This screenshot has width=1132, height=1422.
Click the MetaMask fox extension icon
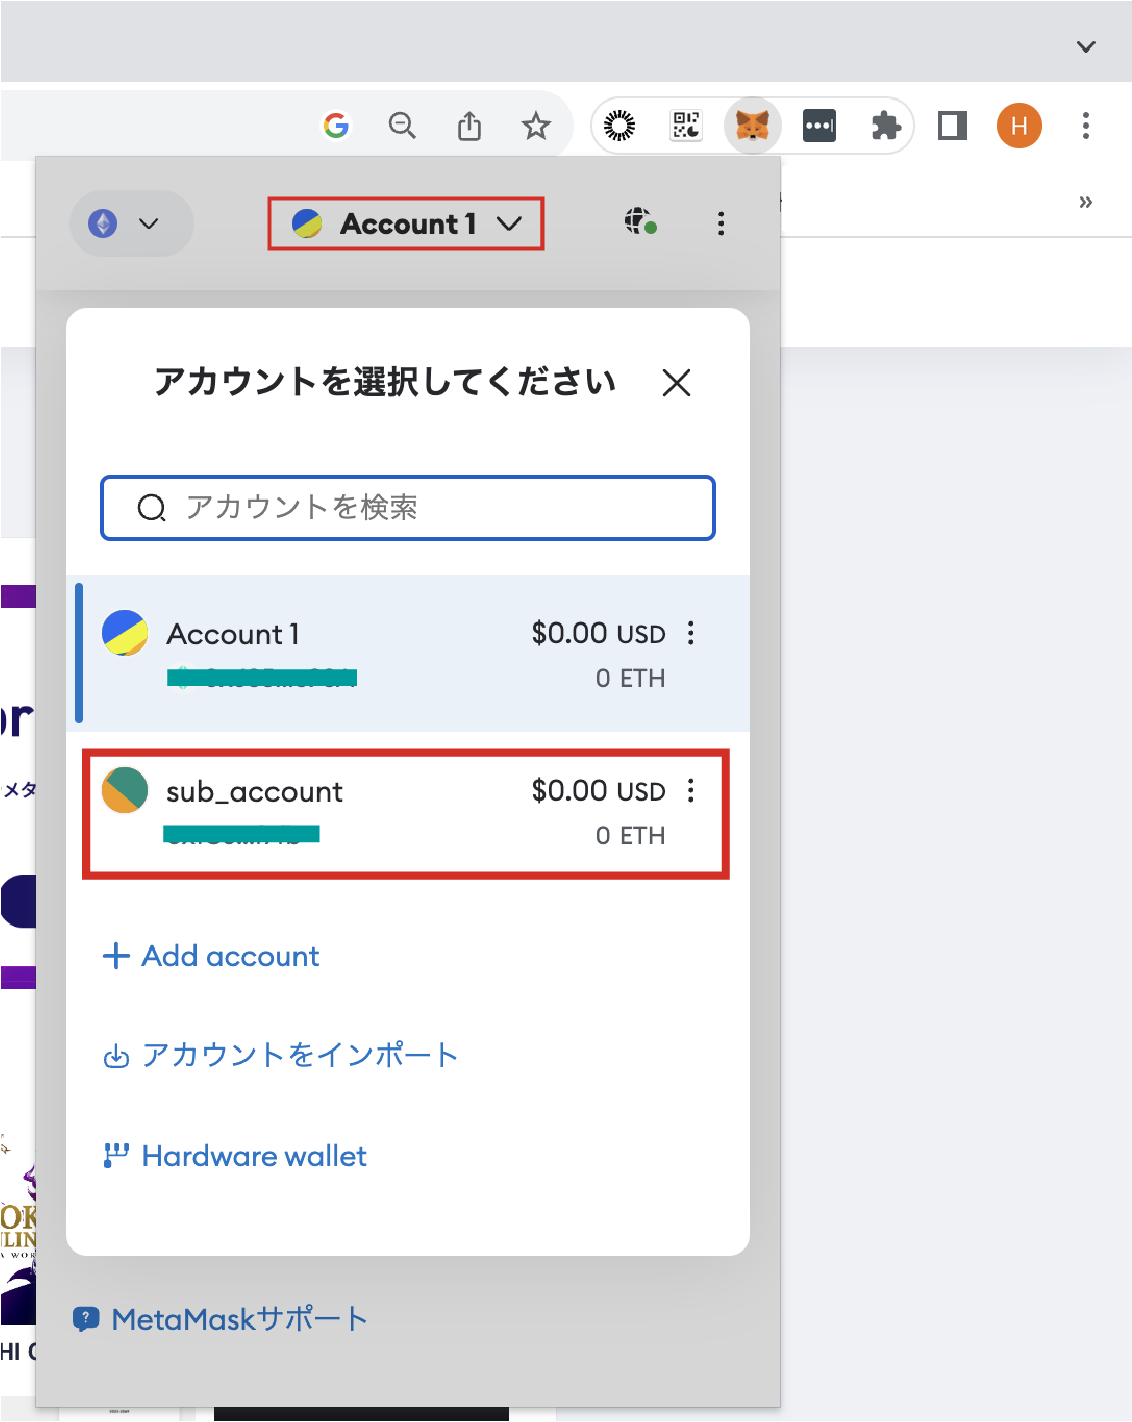(x=752, y=126)
